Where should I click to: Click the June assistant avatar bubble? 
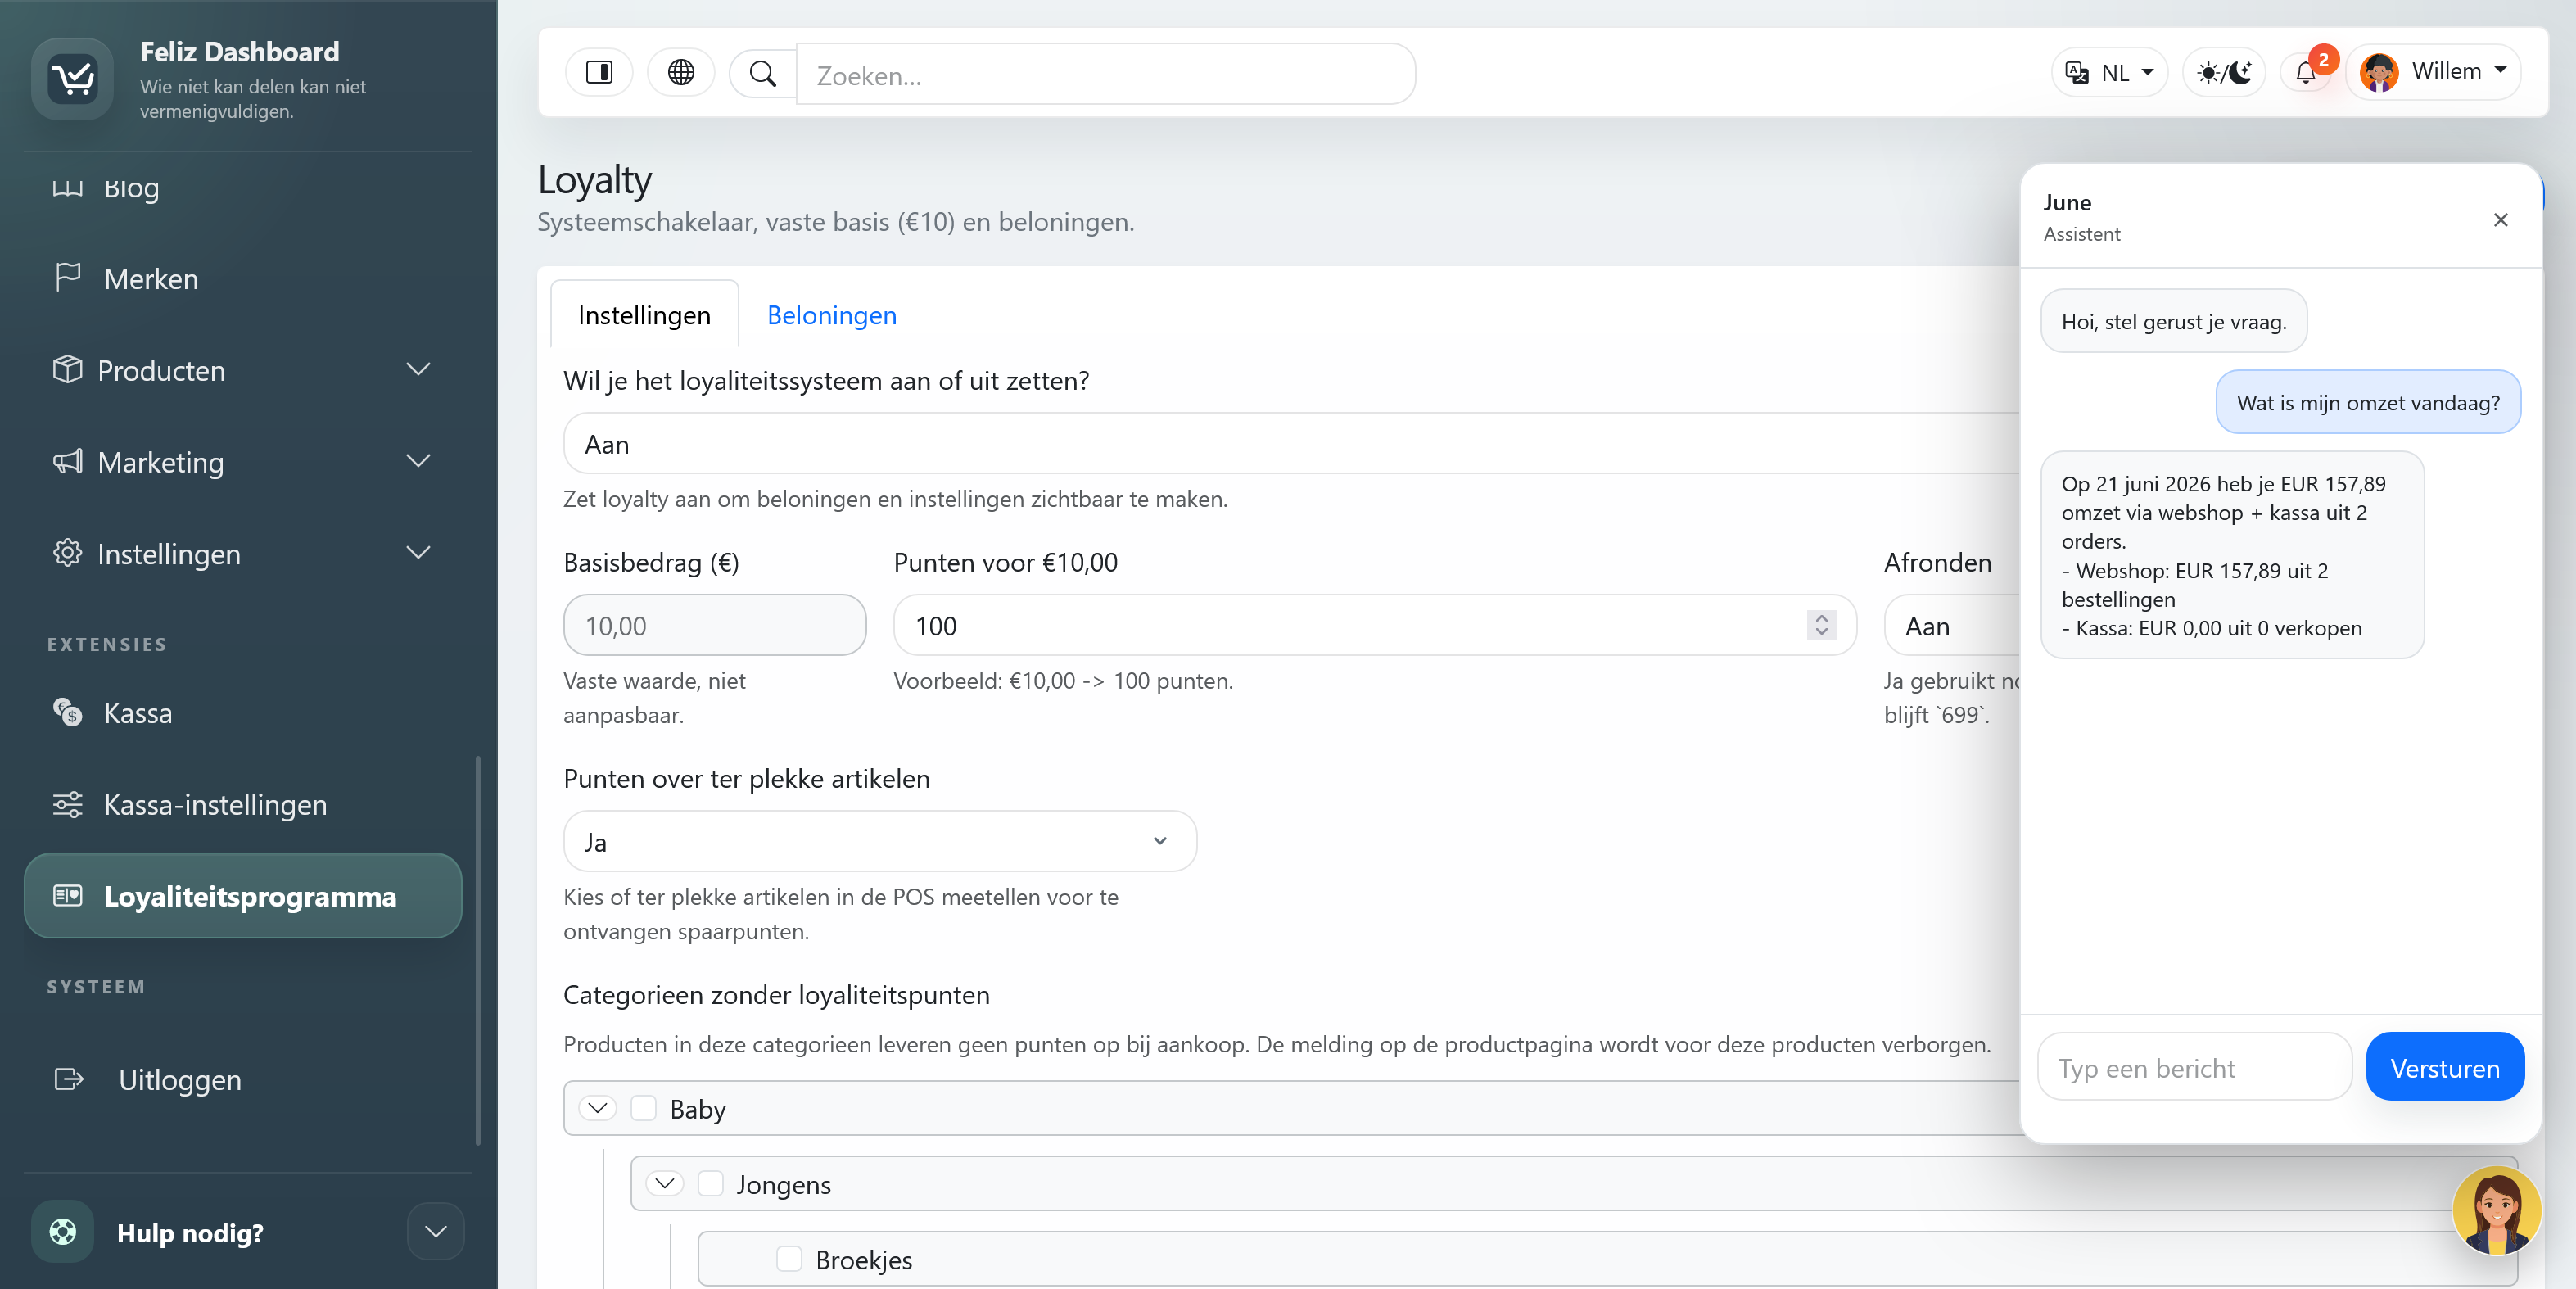(x=2497, y=1211)
